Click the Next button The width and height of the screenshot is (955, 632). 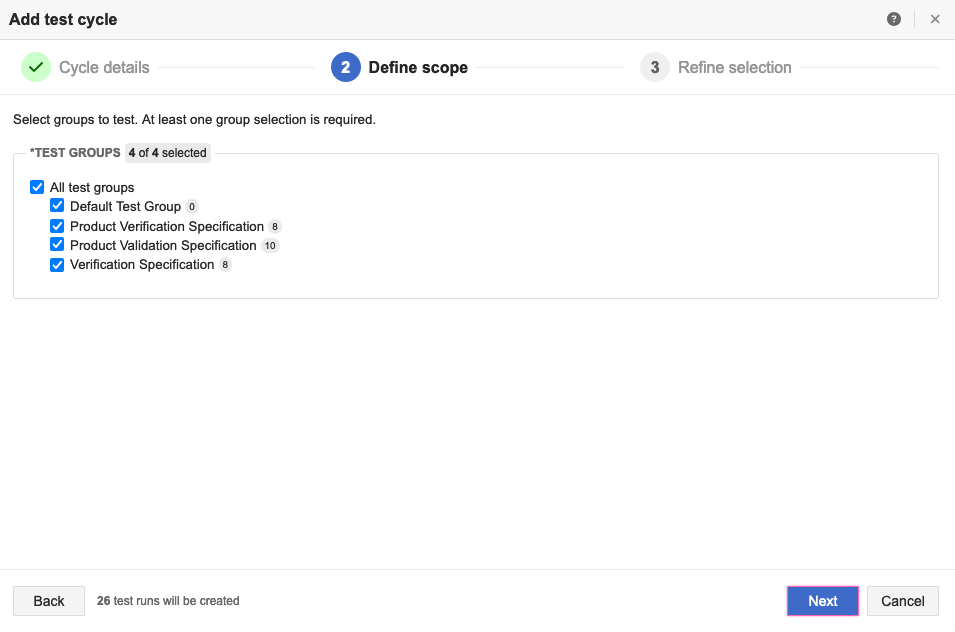822,601
